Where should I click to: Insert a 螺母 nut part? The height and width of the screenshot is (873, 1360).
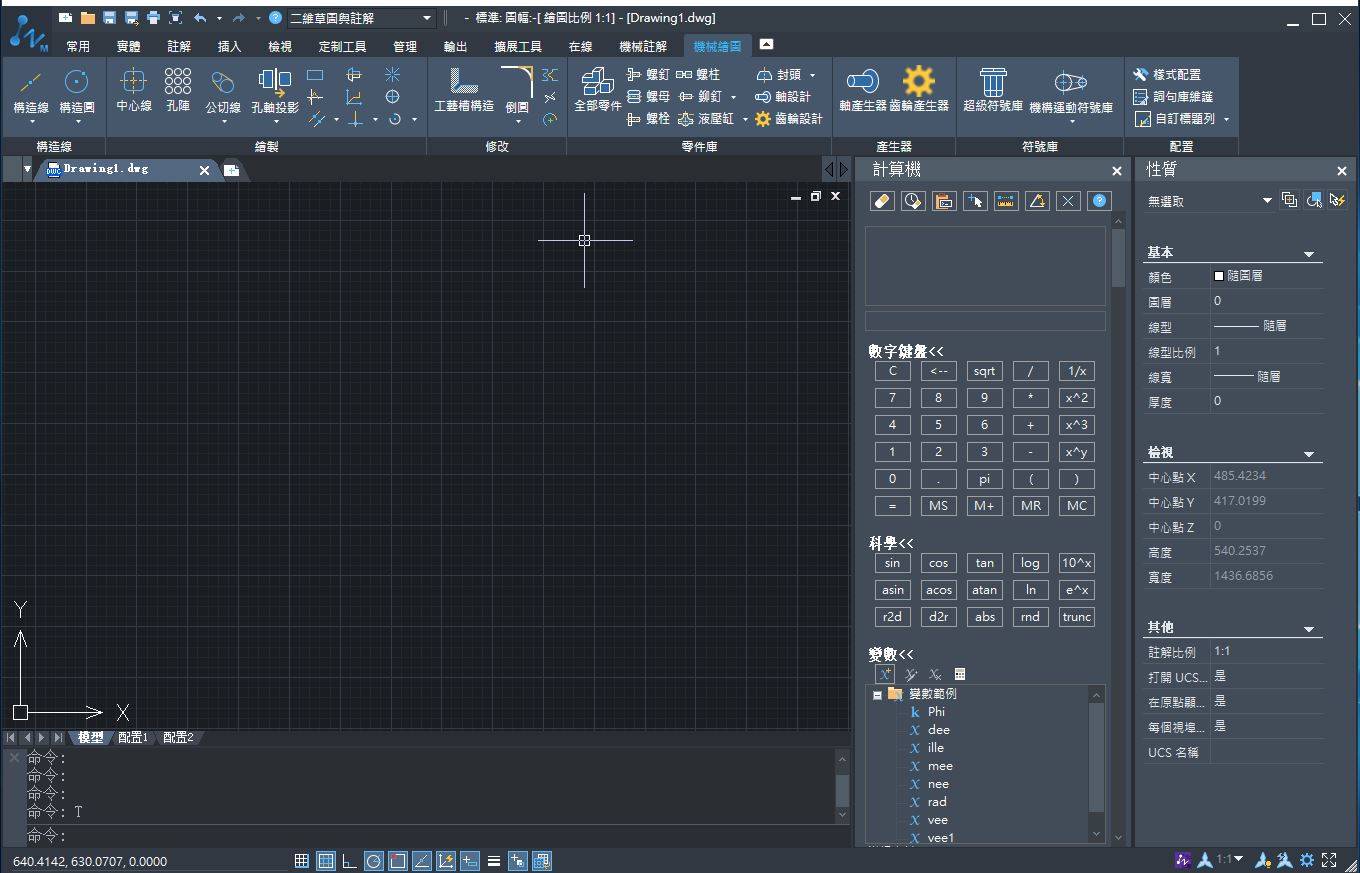(x=648, y=97)
